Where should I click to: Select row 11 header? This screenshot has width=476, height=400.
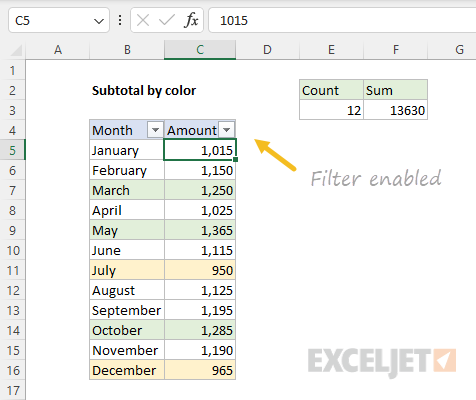tap(13, 270)
